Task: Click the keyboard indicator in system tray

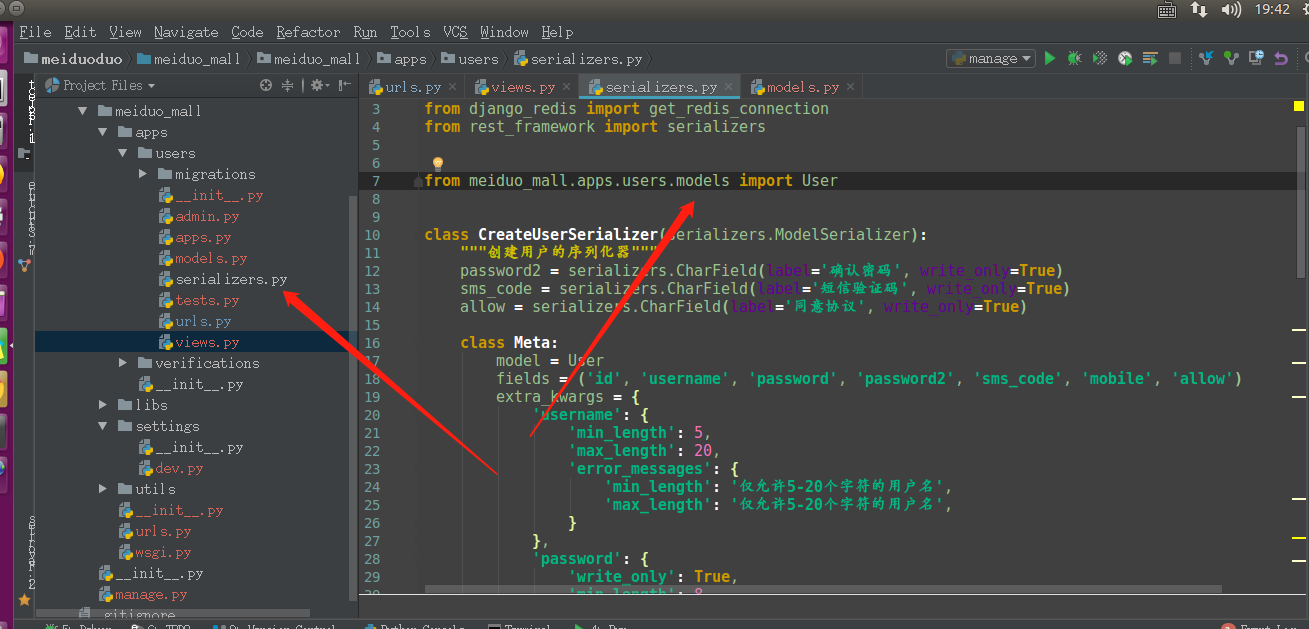Action: click(x=1167, y=10)
